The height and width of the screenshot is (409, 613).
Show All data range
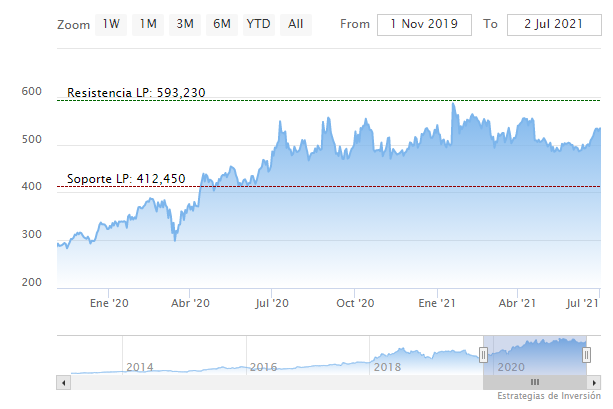(296, 23)
